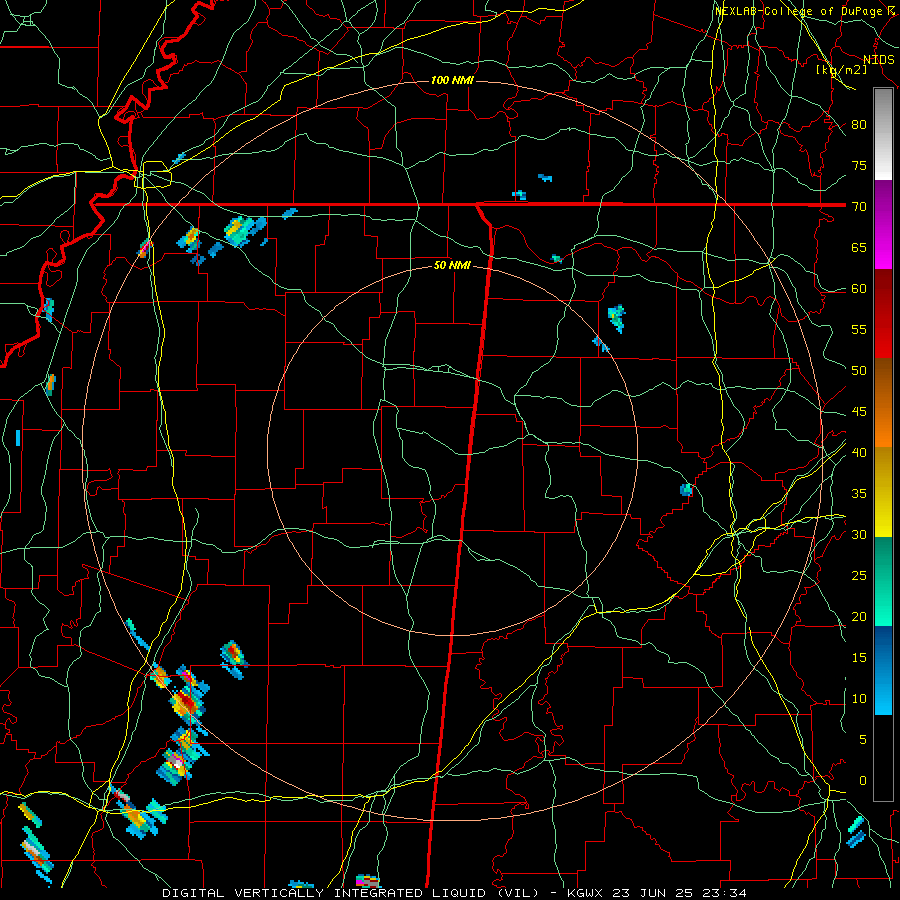This screenshot has height=900, width=900.
Task: Click the "NEXLAB-College of DuPage" credit text
Action: (799, 11)
